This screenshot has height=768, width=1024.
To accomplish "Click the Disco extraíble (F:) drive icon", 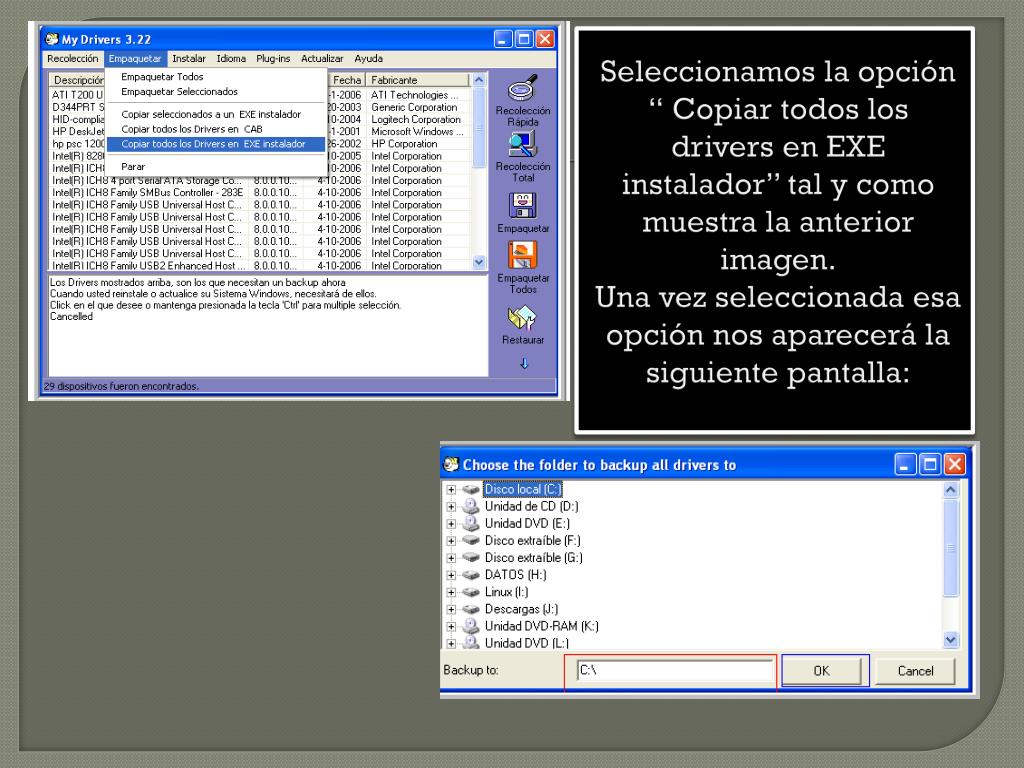I will tap(471, 541).
